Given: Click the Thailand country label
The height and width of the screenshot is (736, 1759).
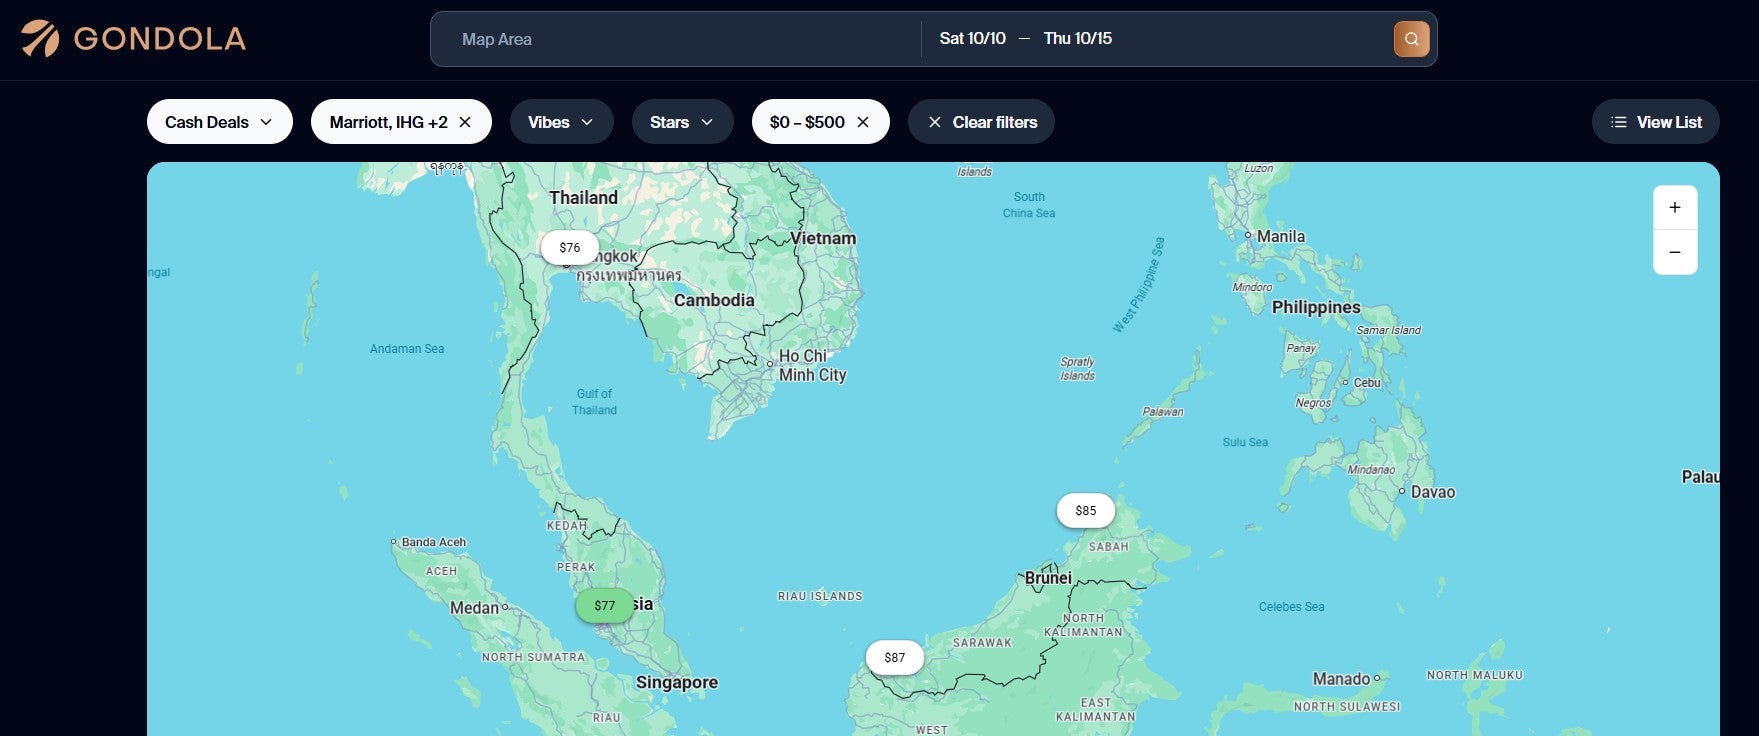Looking at the screenshot, I should [x=583, y=198].
